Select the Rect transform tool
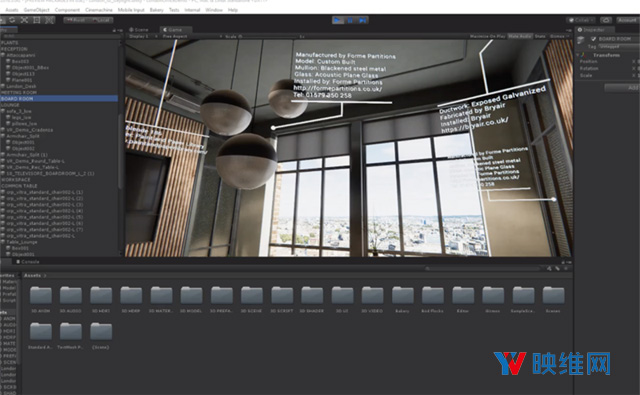Screen dimensions: 640x395 click(37, 20)
